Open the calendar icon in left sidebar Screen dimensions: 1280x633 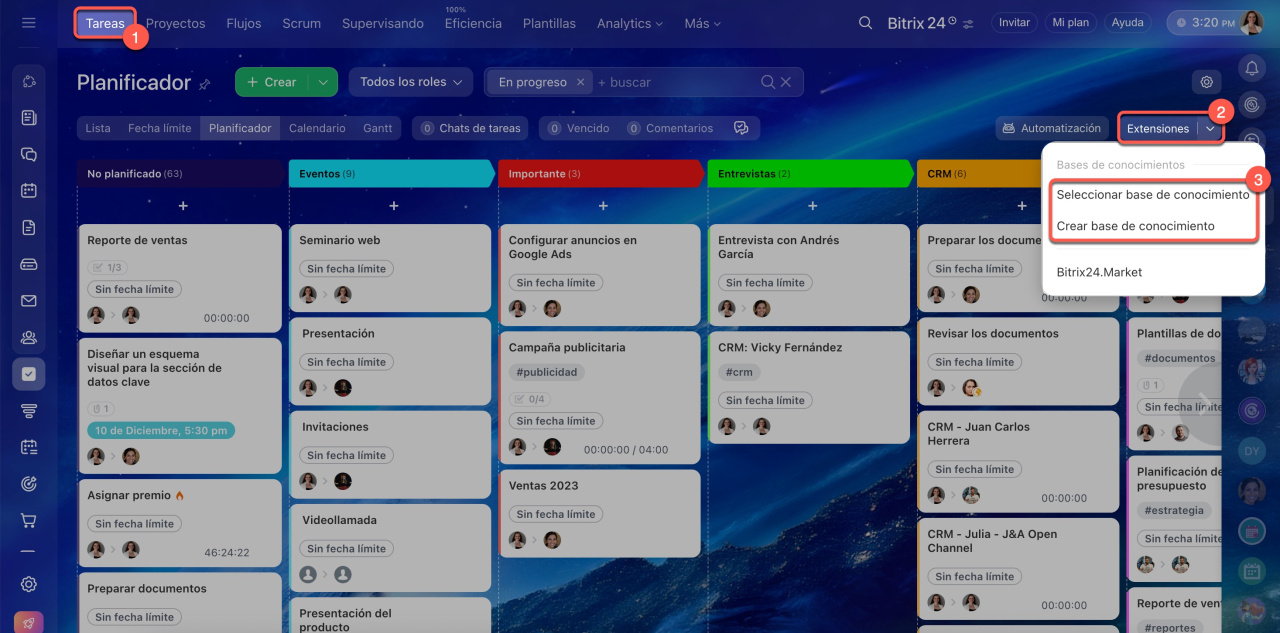pos(29,190)
